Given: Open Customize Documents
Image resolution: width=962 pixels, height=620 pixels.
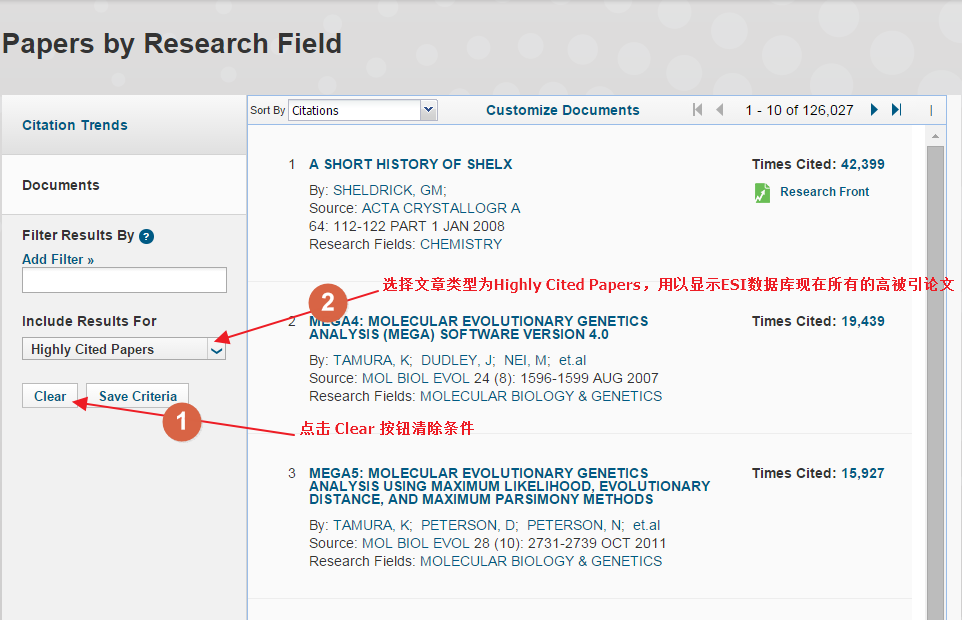Looking at the screenshot, I should (563, 110).
